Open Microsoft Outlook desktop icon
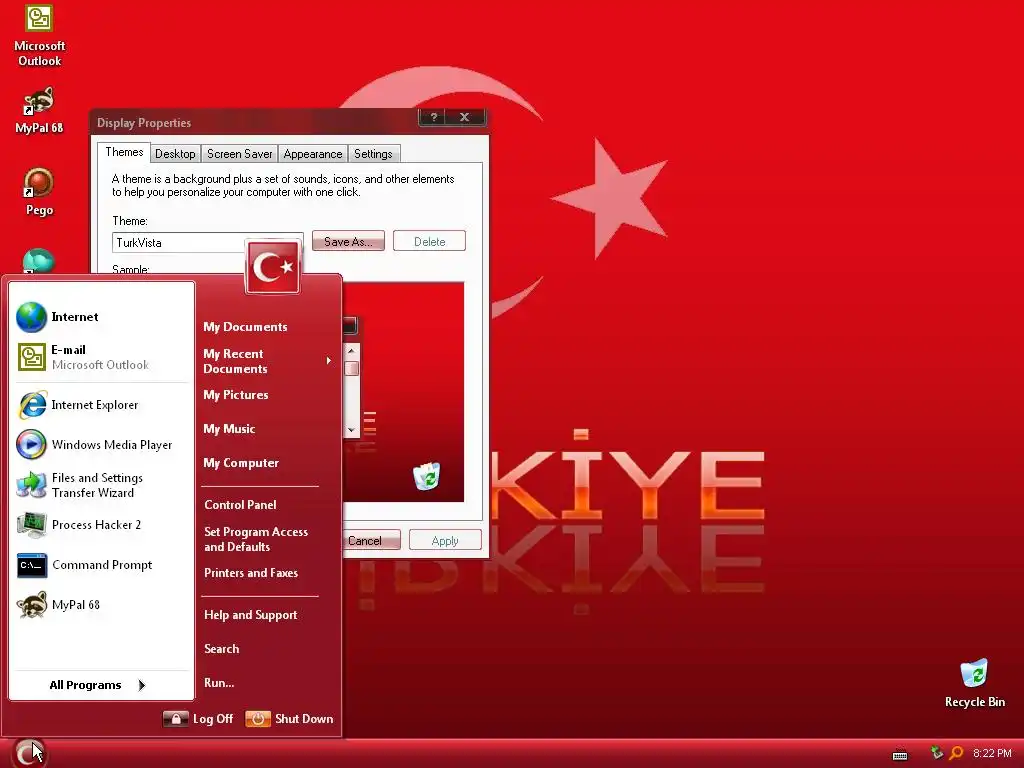This screenshot has height=768, width=1024. 39,35
